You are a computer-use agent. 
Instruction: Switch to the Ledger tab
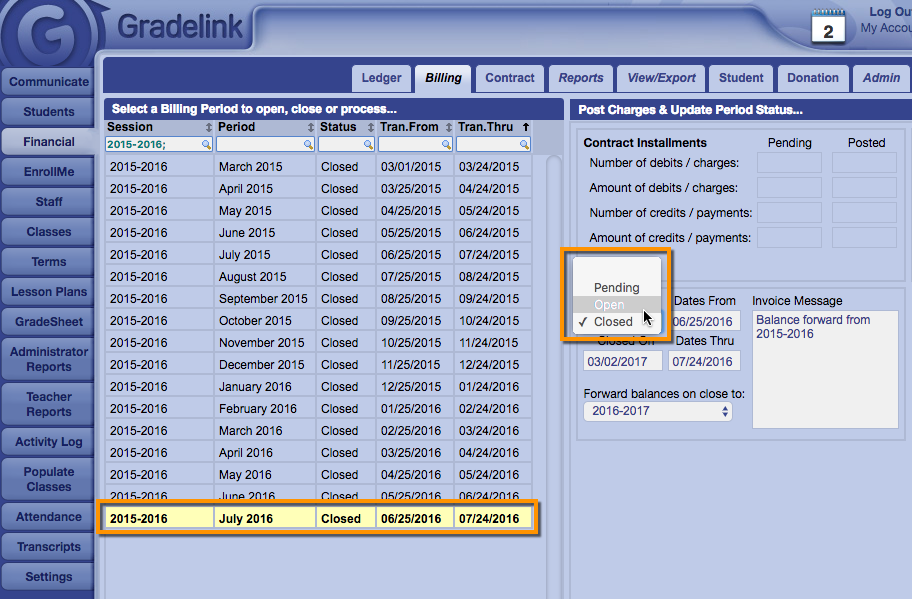381,78
